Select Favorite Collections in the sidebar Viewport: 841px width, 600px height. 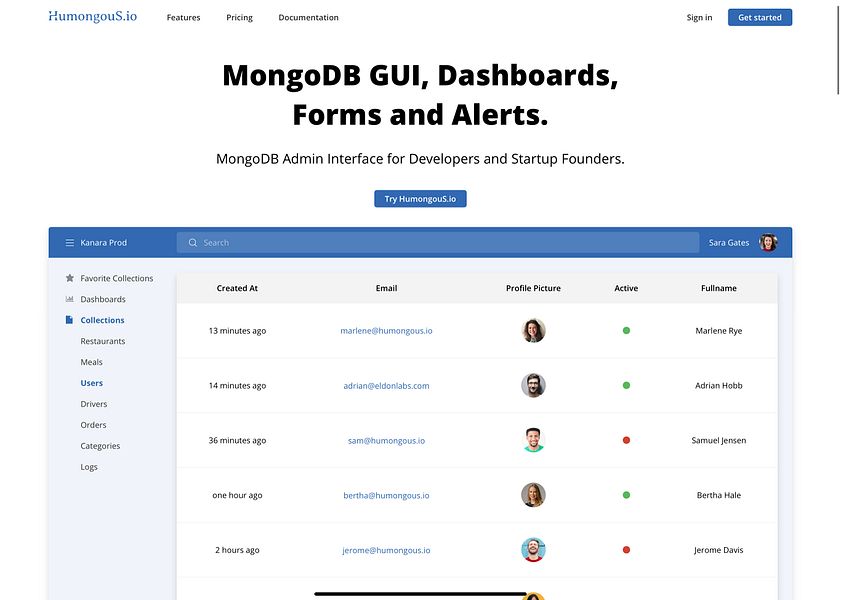point(116,278)
